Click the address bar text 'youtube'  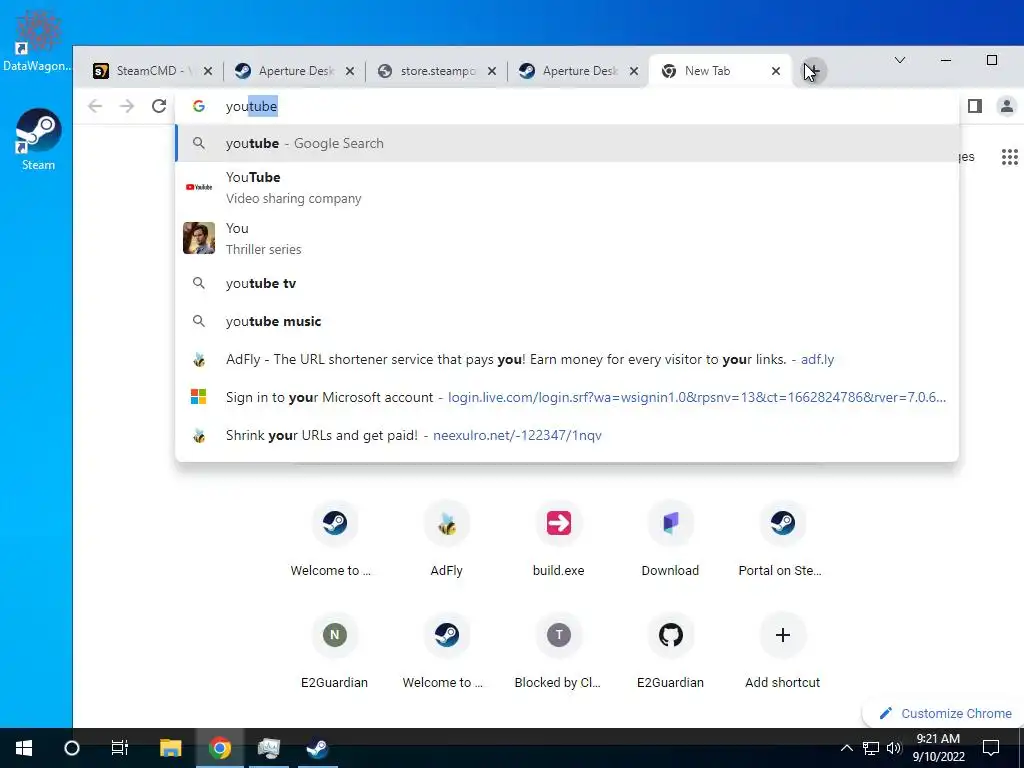point(251,106)
